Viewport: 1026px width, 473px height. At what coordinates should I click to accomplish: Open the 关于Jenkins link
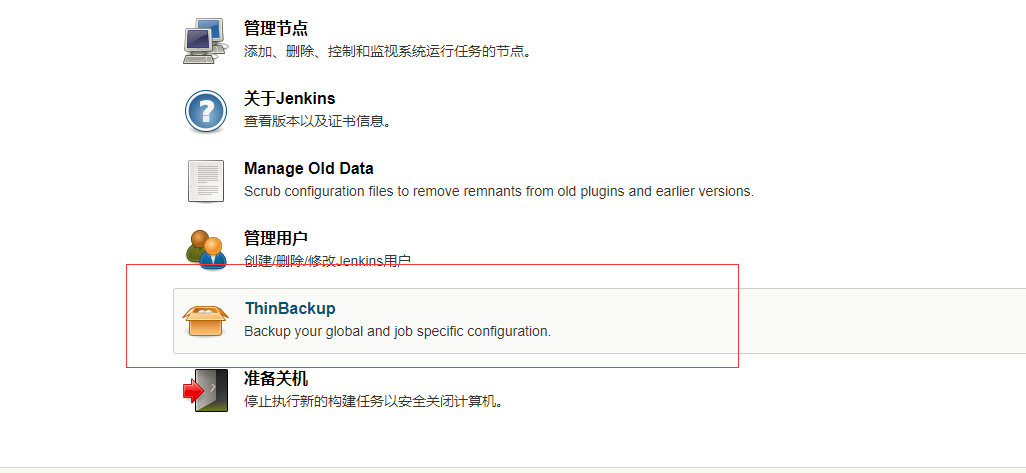click(x=289, y=98)
